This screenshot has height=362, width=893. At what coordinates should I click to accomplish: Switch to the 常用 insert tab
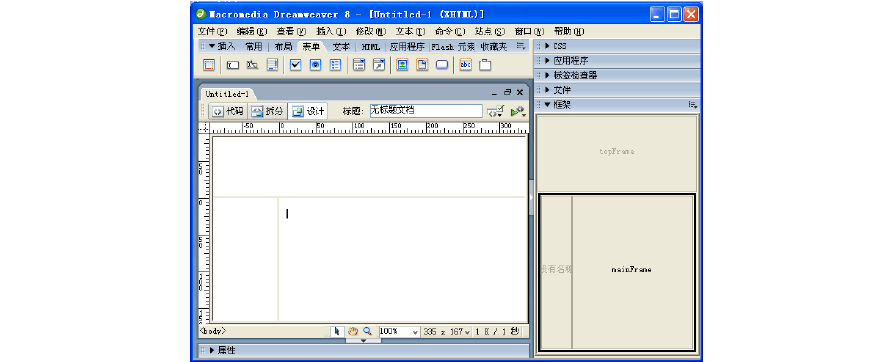[x=253, y=47]
